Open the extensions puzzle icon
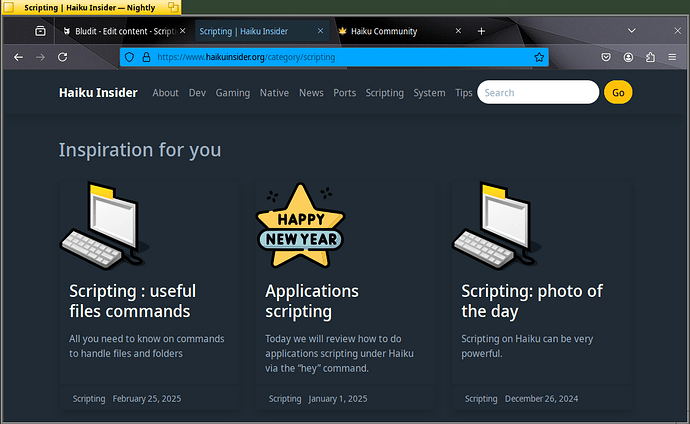690x424 pixels. [650, 57]
